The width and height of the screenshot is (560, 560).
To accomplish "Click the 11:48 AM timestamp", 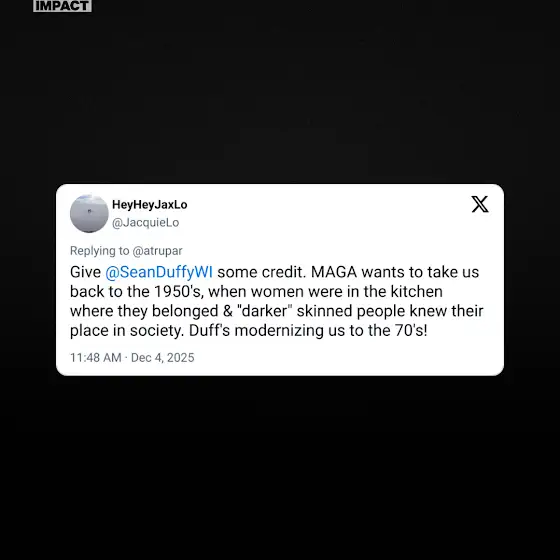I will tap(96, 358).
